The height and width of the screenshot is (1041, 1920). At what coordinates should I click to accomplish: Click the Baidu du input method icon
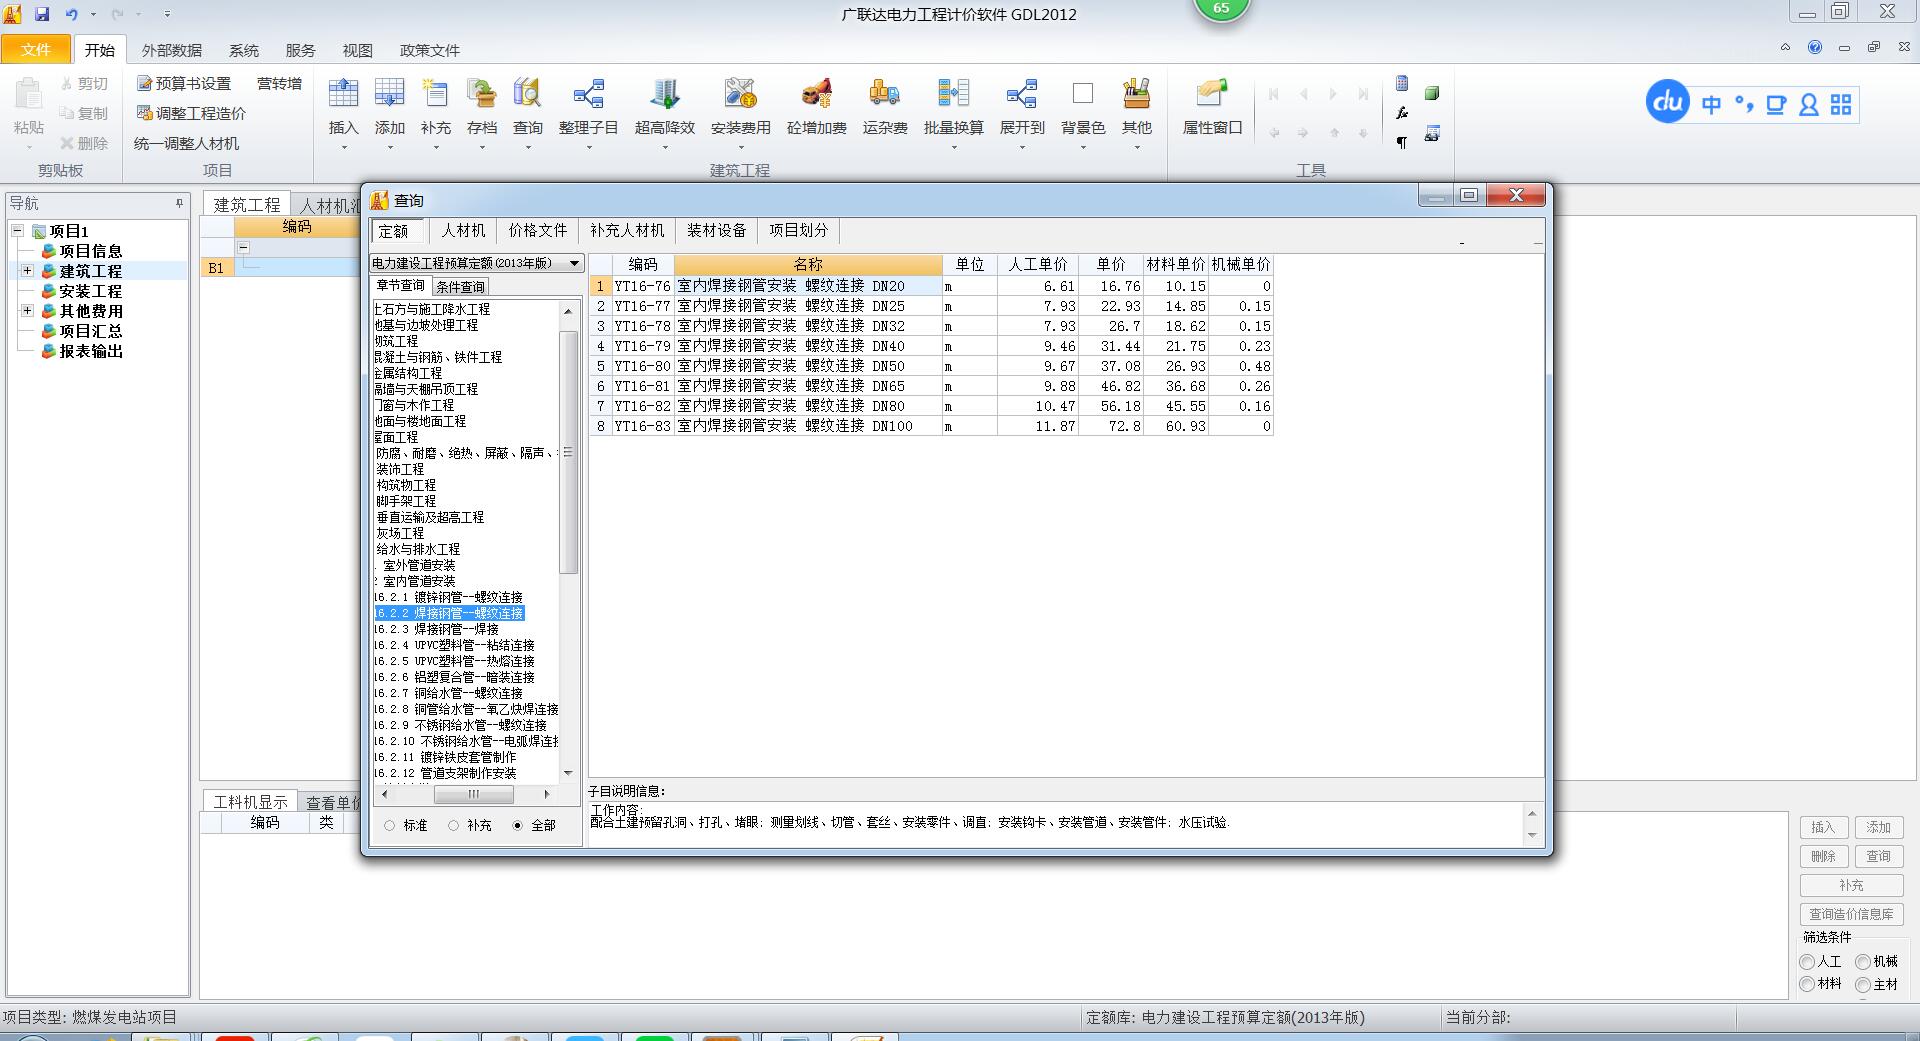point(1668,102)
